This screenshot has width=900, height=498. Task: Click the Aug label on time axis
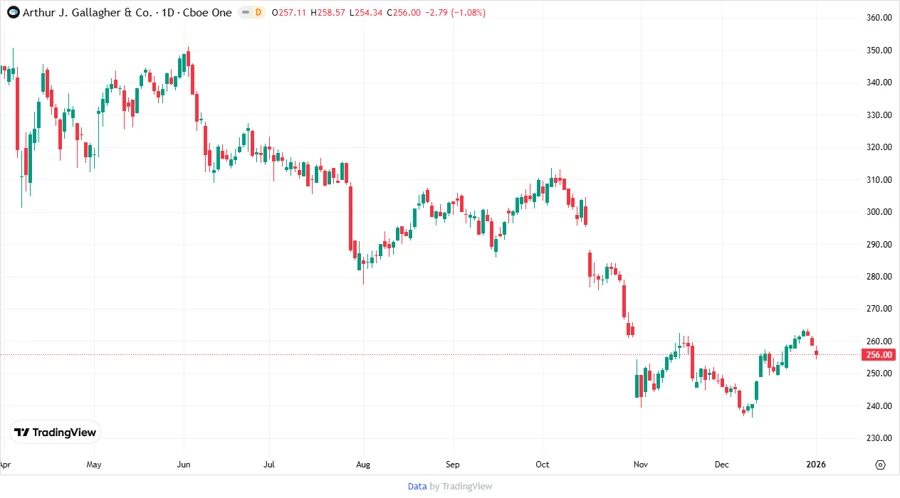(363, 465)
